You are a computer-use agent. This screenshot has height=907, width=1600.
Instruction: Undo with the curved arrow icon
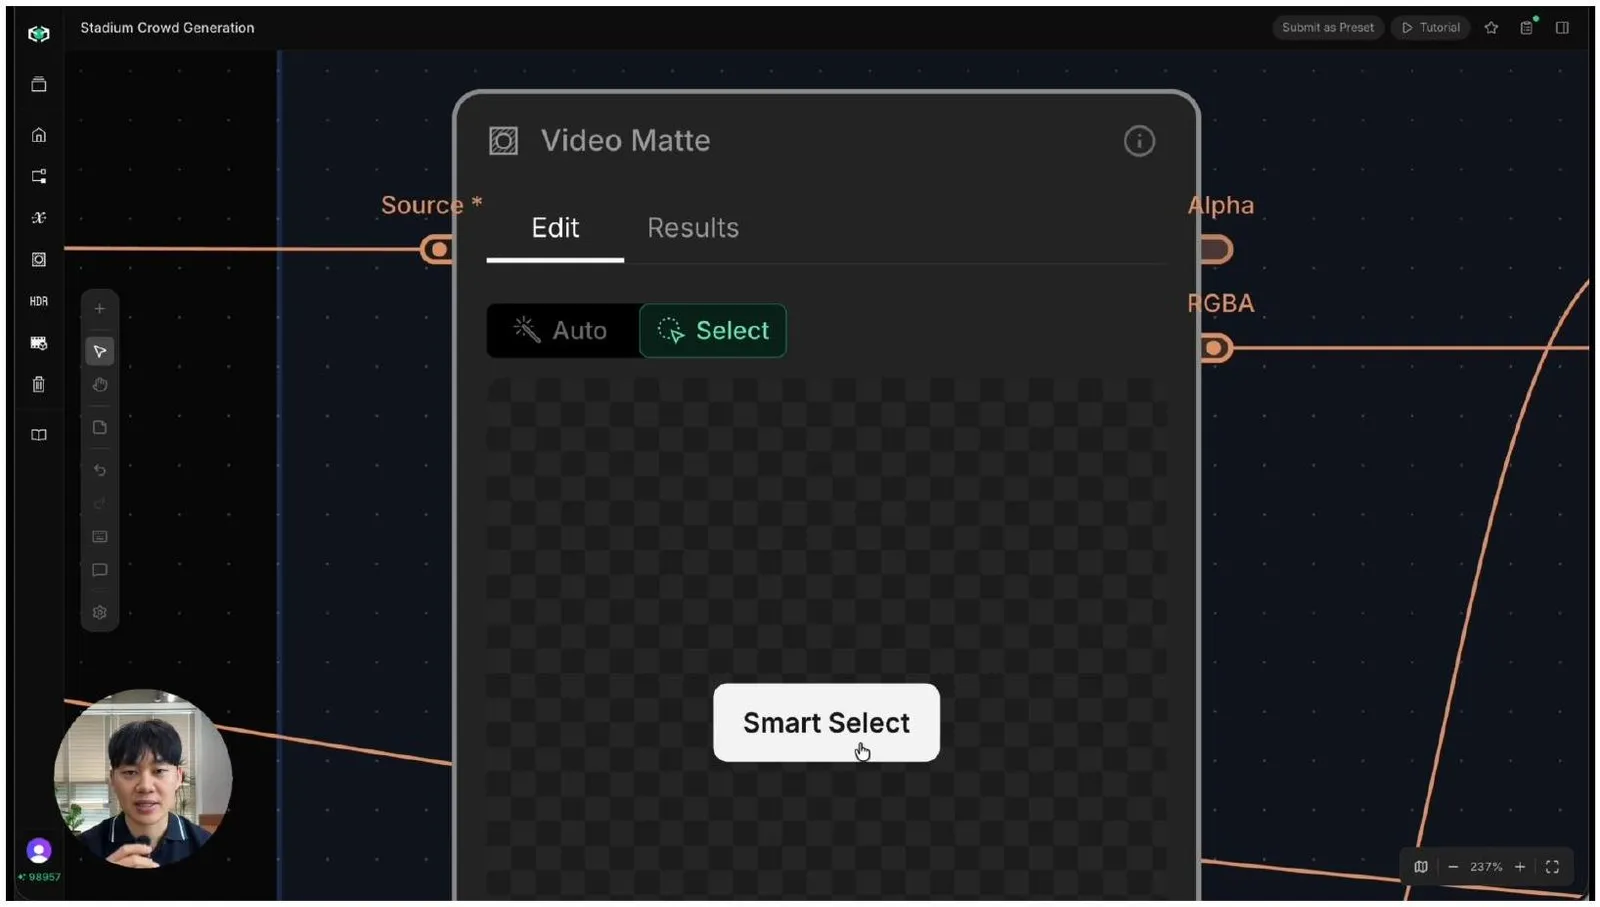click(100, 470)
